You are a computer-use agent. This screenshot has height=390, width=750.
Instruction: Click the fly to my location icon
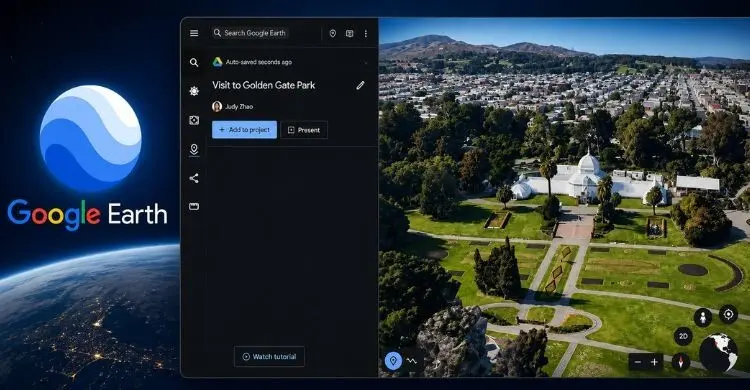coord(728,314)
